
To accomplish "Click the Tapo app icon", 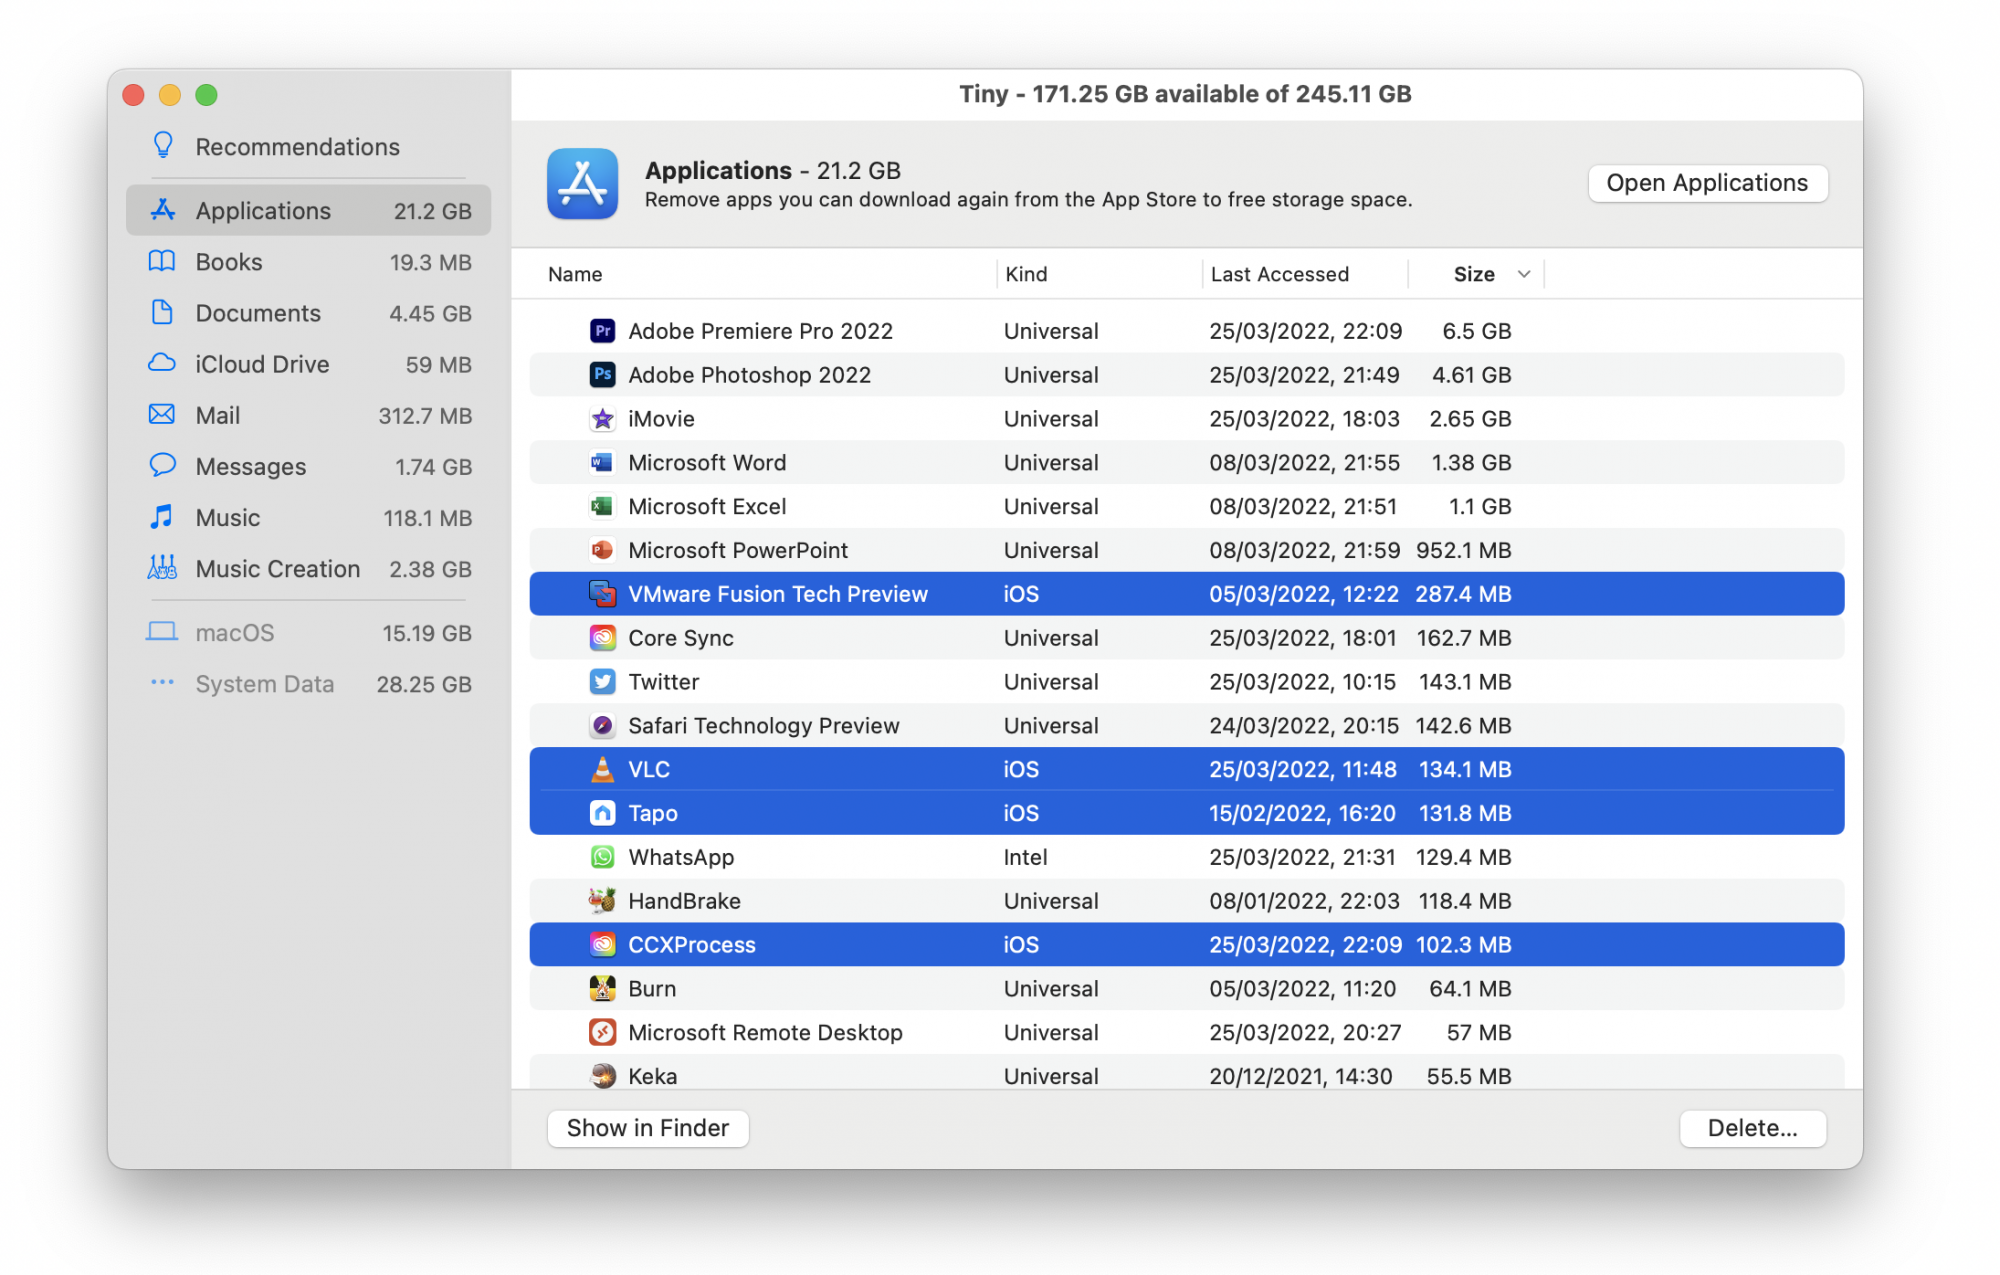I will (x=602, y=813).
